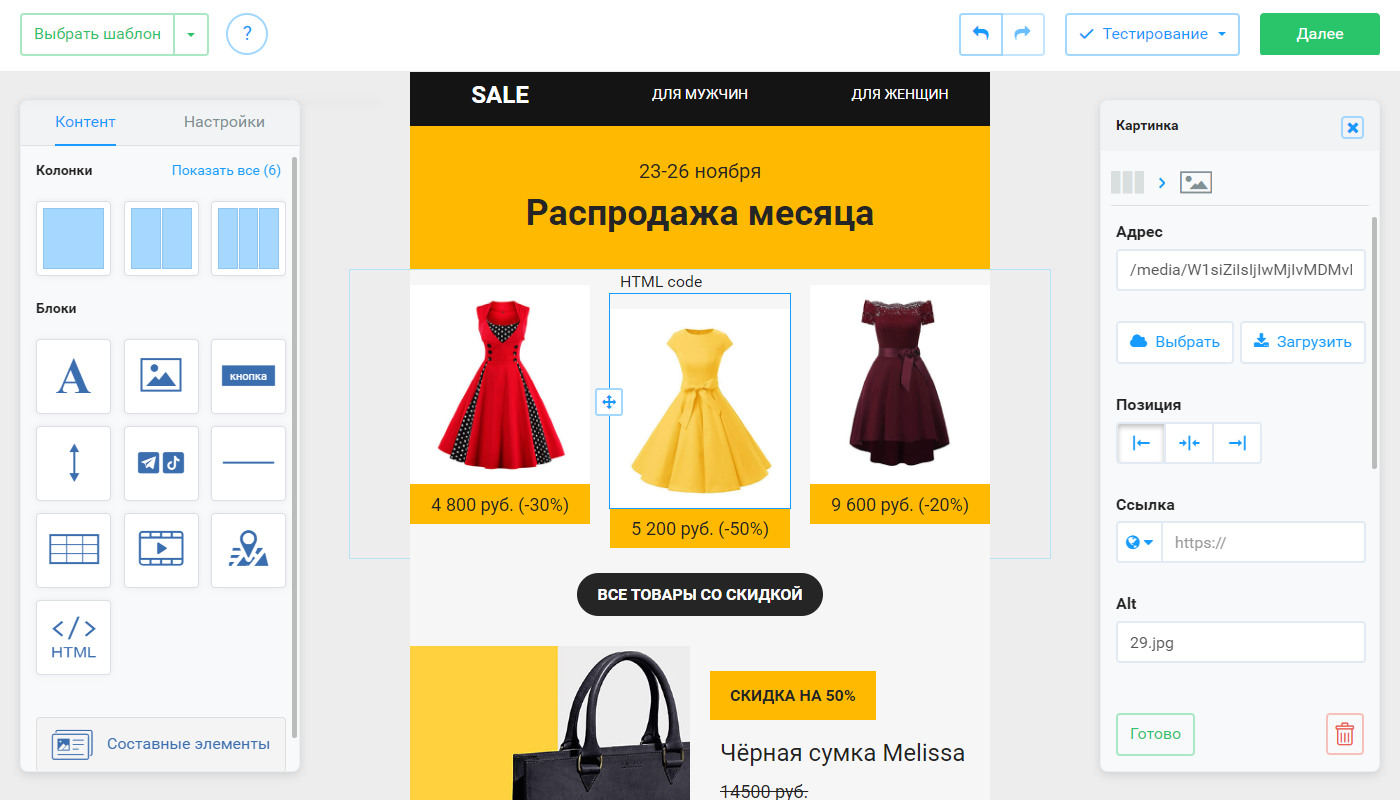Open the template chooser dropdown arrow
The width and height of the screenshot is (1400, 800).
(x=191, y=34)
